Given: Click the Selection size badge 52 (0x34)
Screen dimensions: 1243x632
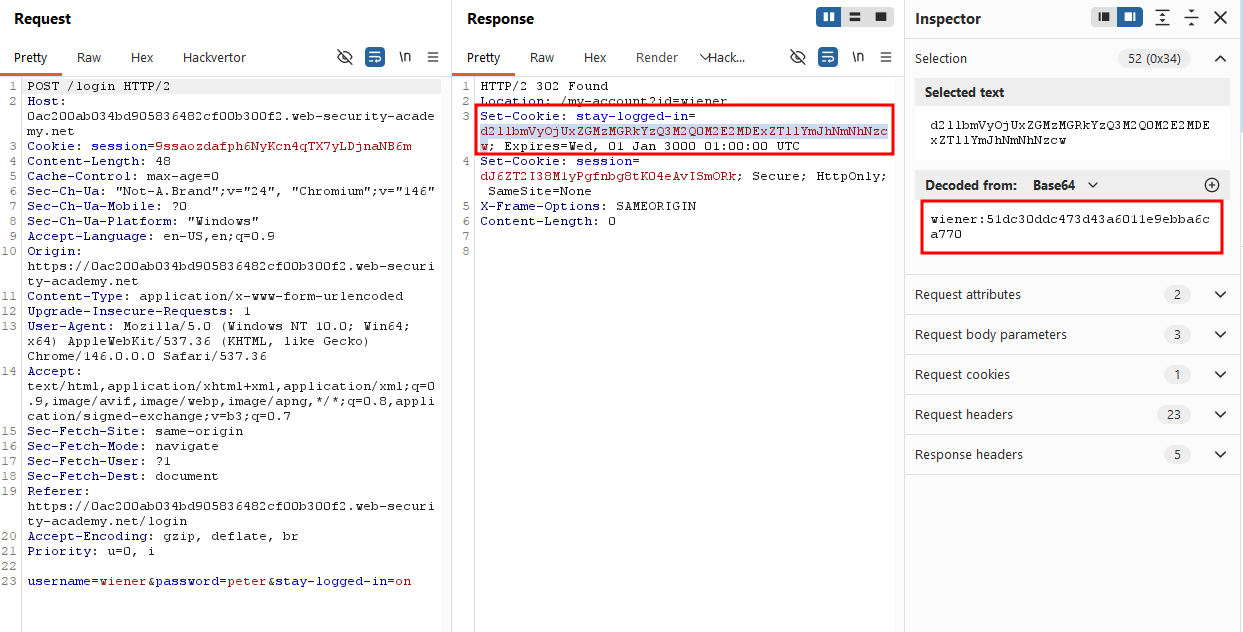Looking at the screenshot, I should (1154, 59).
